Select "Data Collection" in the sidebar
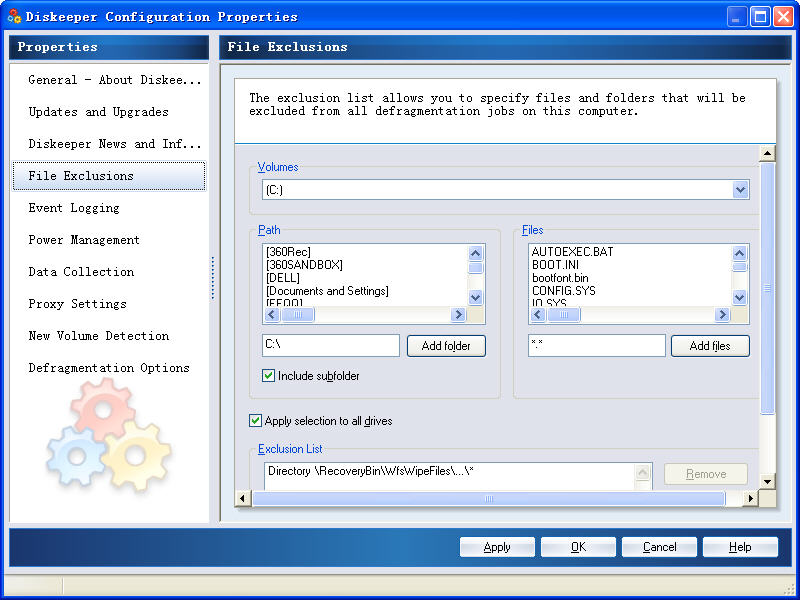This screenshot has height=600, width=800. click(80, 272)
